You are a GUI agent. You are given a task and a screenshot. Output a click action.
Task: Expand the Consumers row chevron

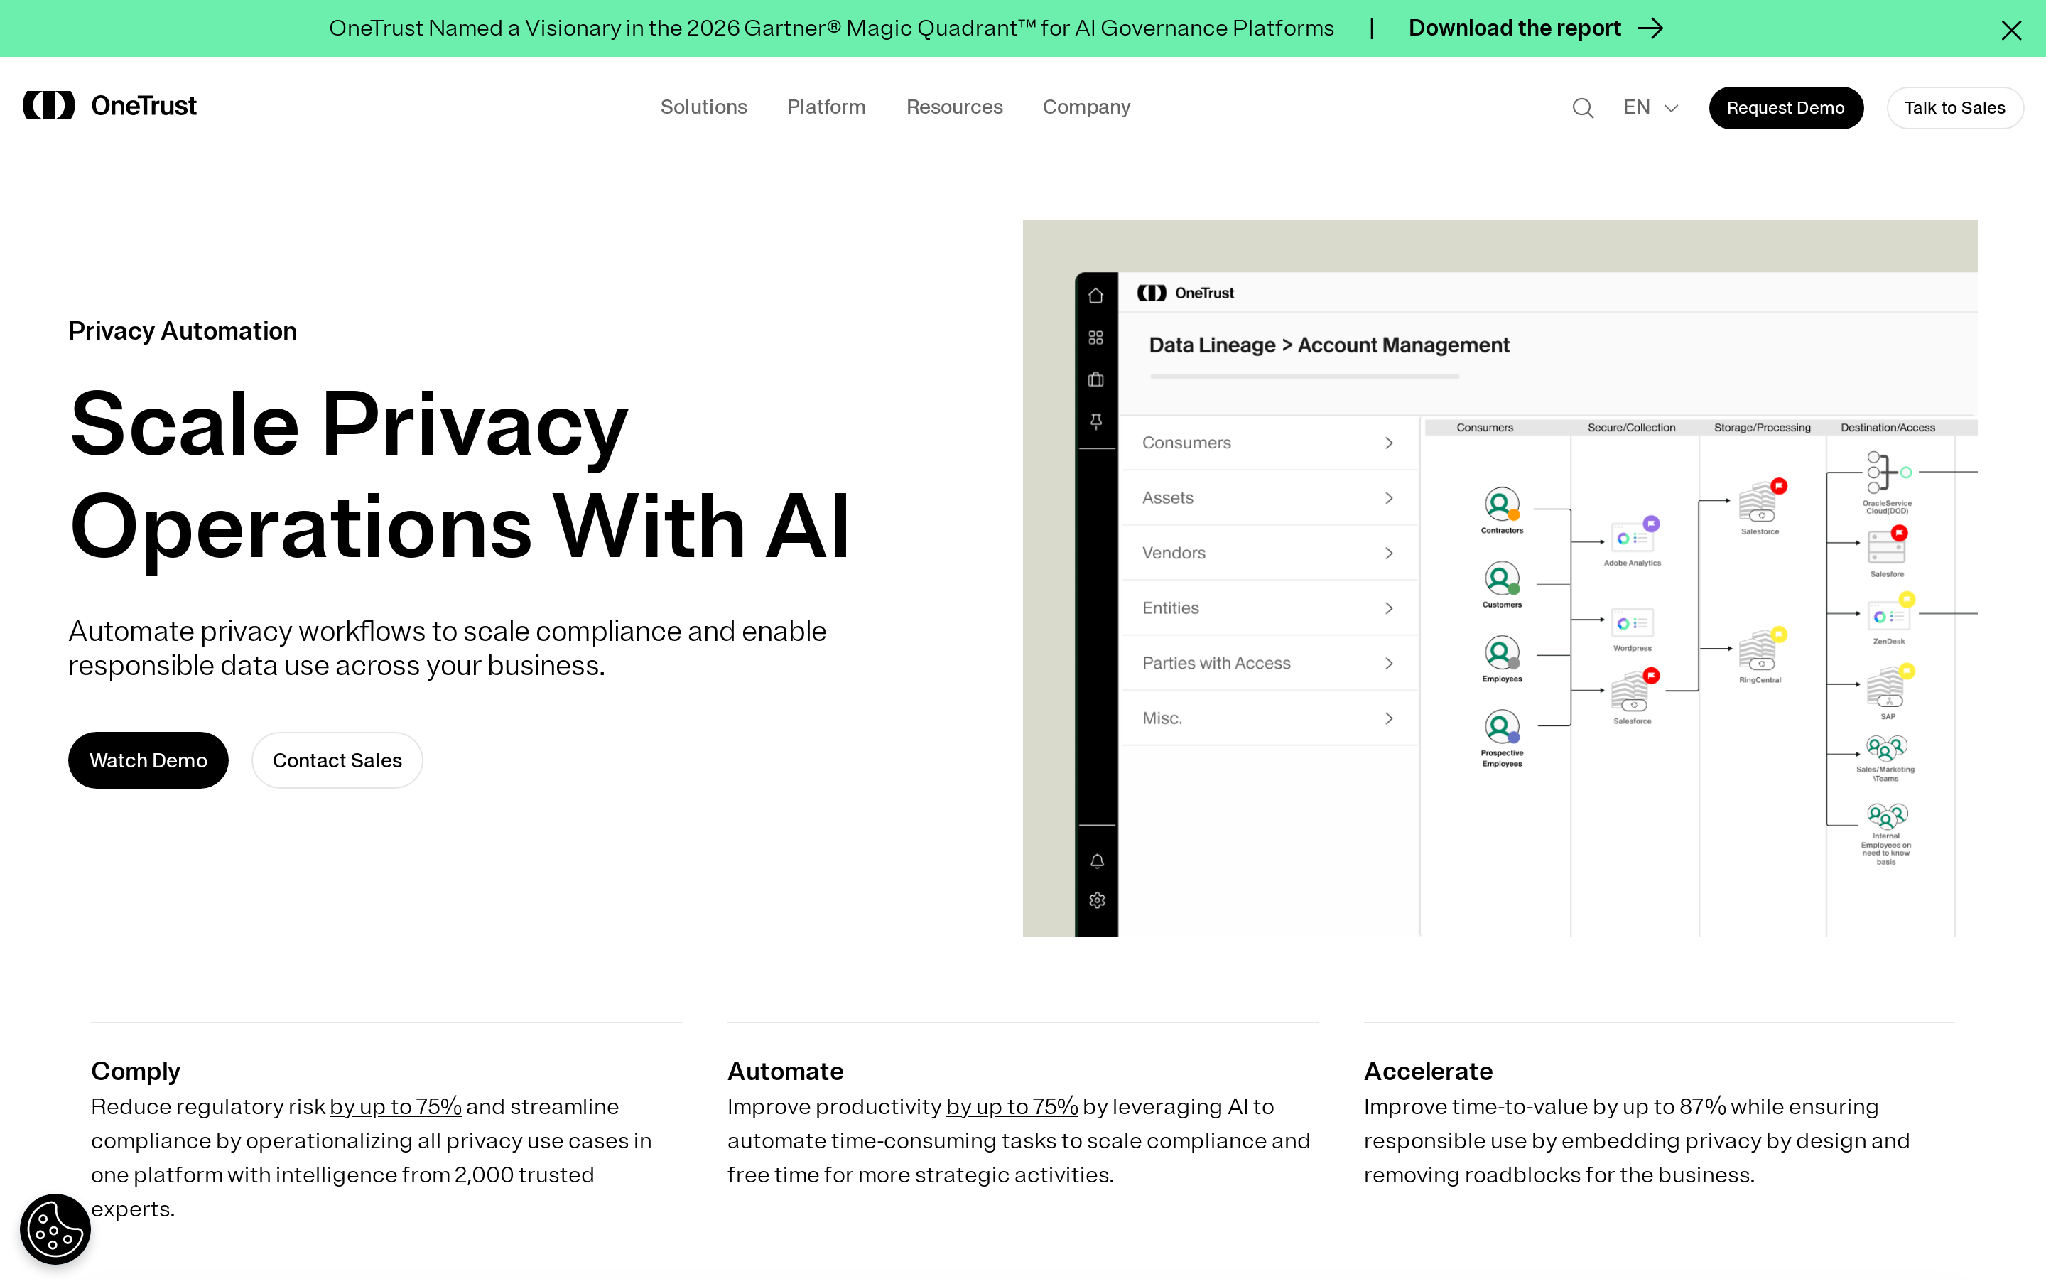point(1389,443)
